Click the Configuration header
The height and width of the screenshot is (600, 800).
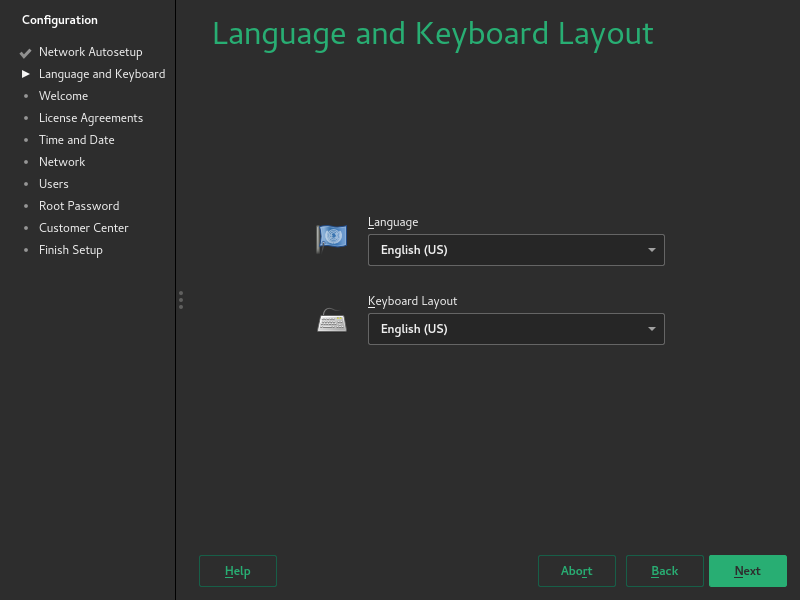click(x=60, y=19)
